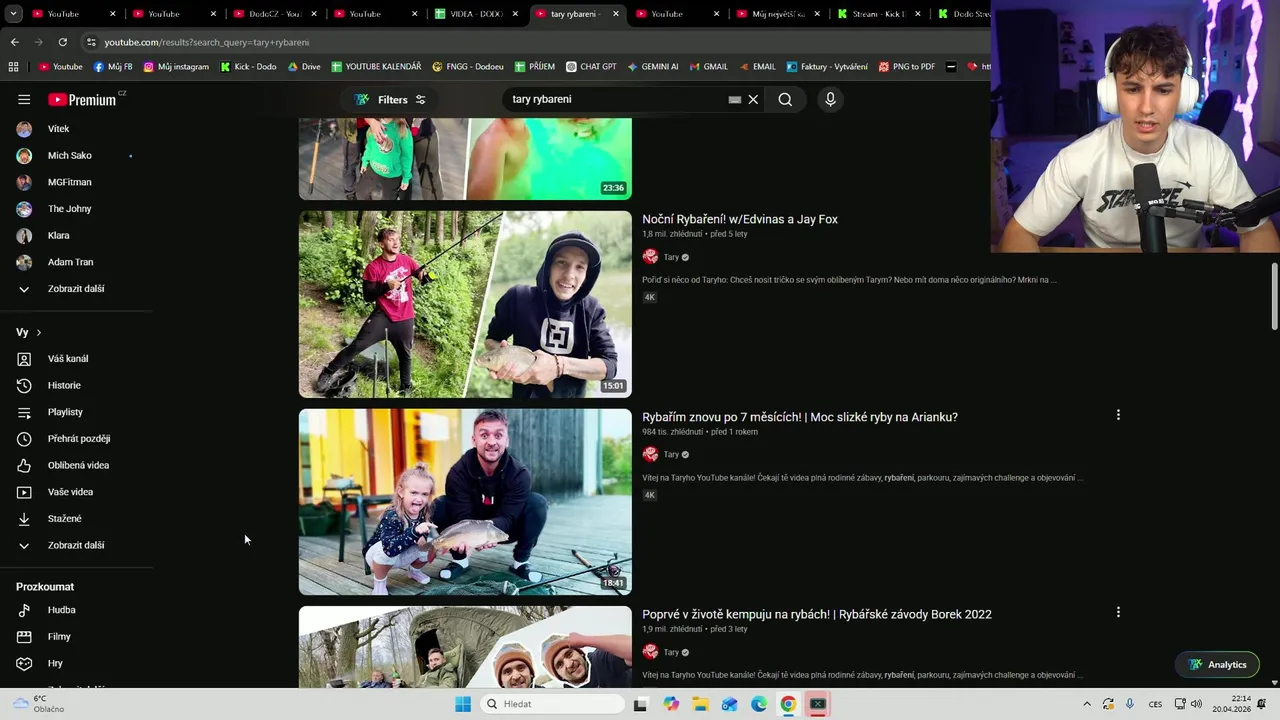The image size is (1280, 720).
Task: Show hidden tray icons chevron
Action: [x=1087, y=704]
